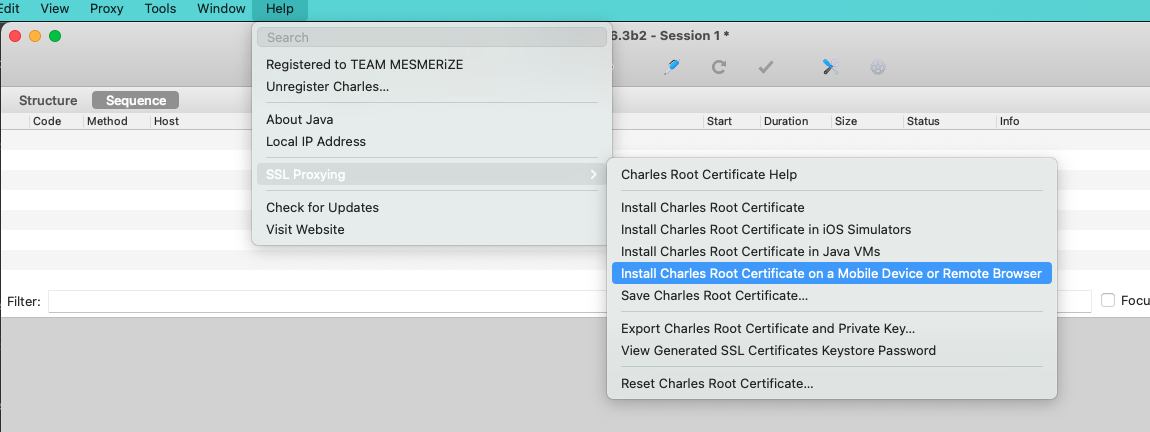The height and width of the screenshot is (432, 1150).
Task: Open the Window menu
Action: pos(221,9)
